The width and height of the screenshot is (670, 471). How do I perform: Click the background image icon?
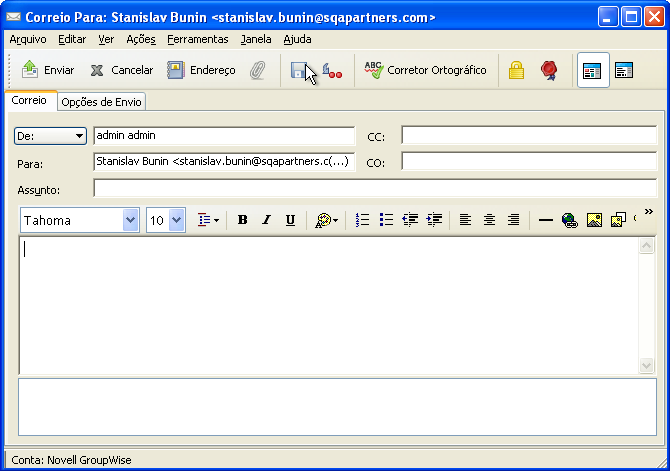(618, 220)
